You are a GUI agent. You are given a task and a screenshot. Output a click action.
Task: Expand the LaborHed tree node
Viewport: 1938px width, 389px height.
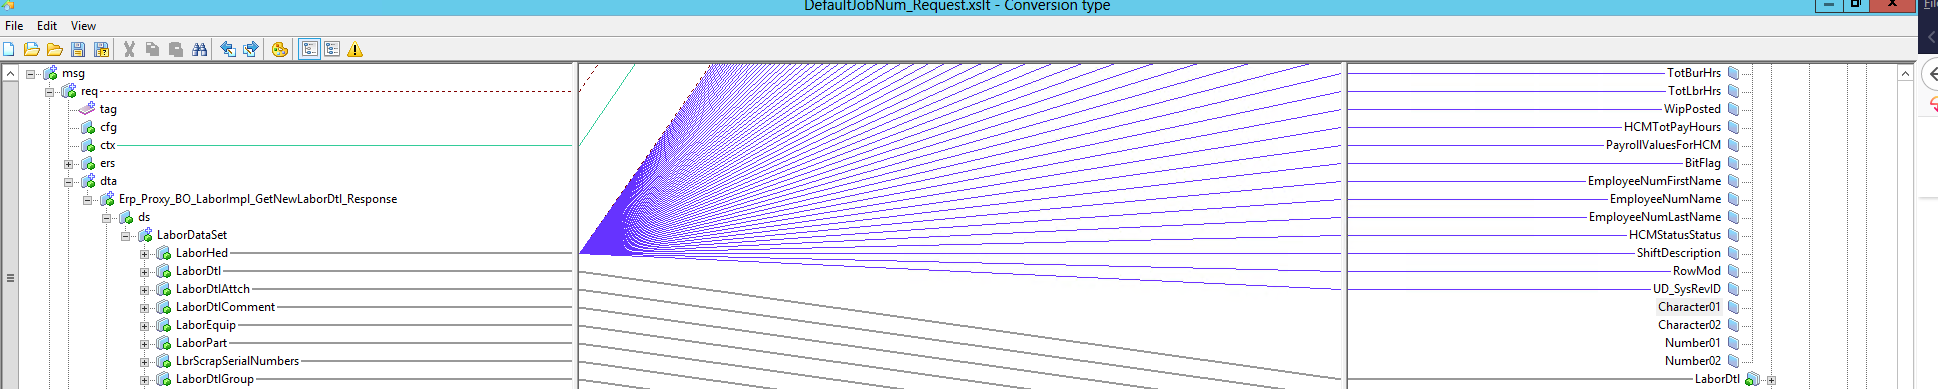click(145, 254)
